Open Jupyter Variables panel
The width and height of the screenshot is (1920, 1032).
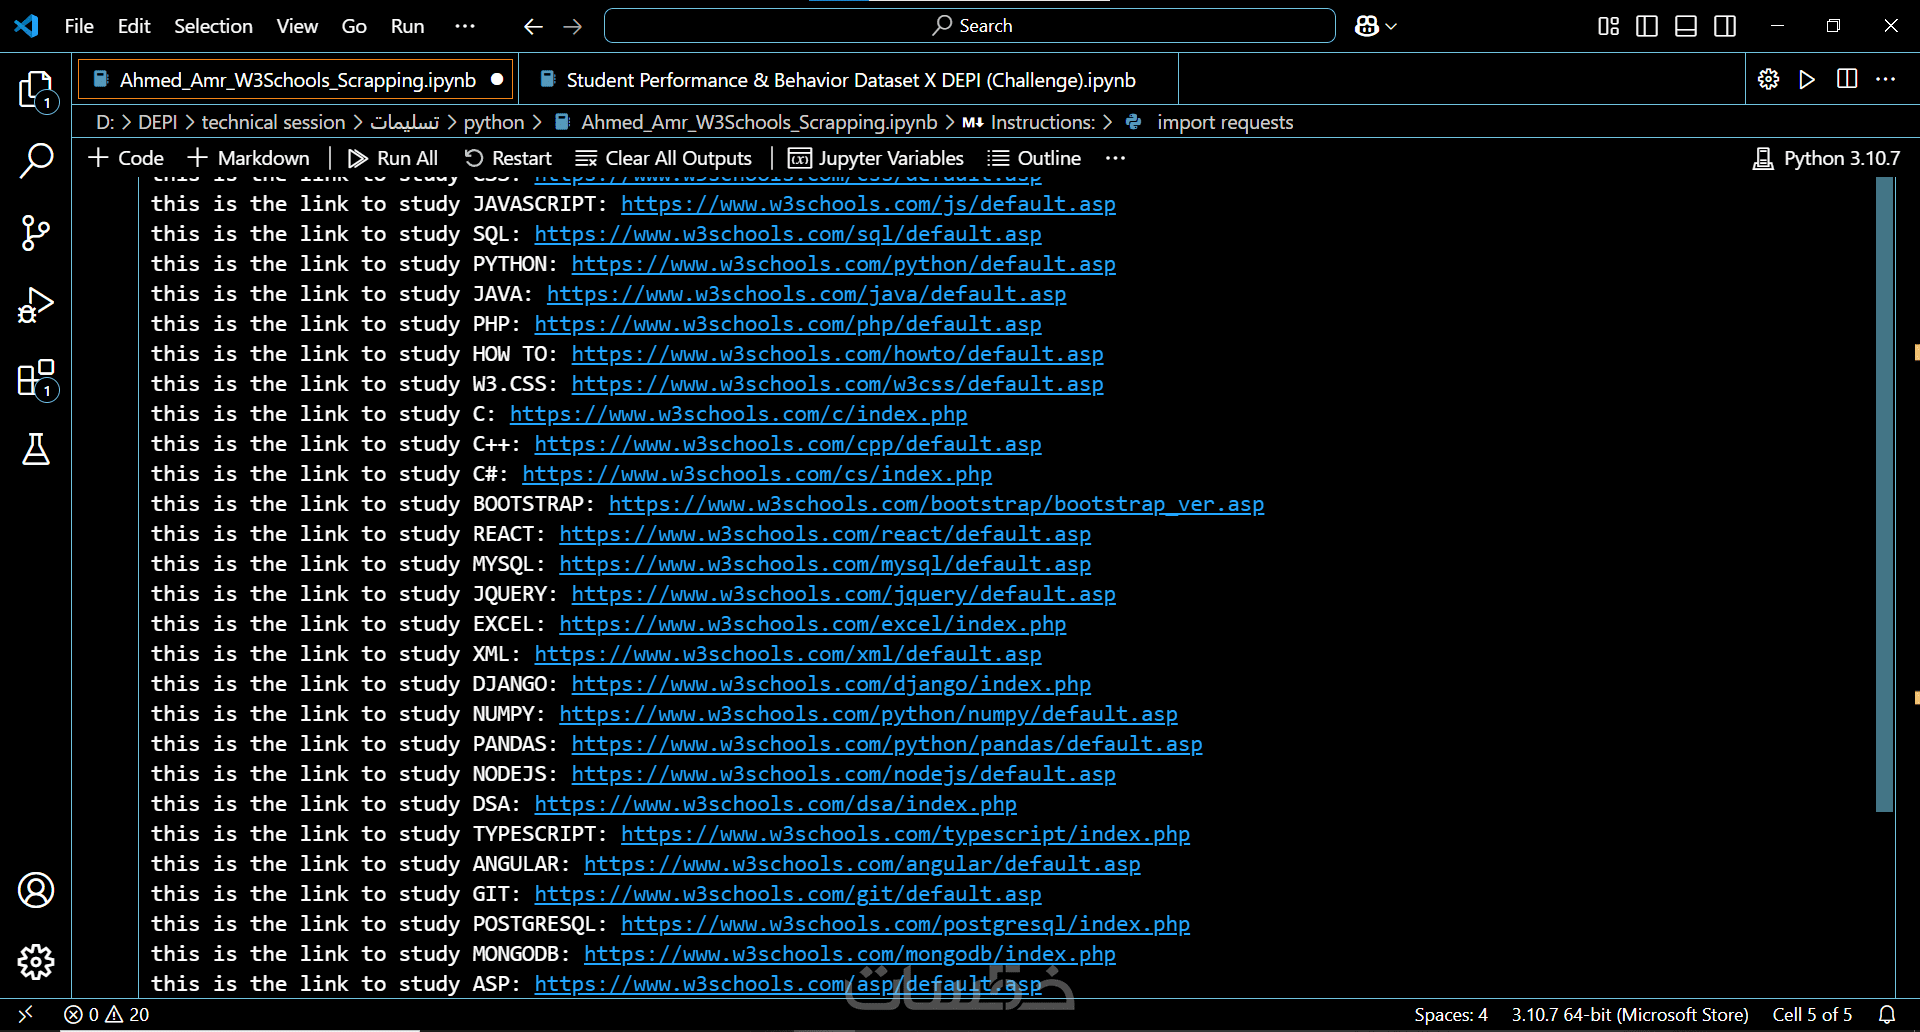pos(876,158)
